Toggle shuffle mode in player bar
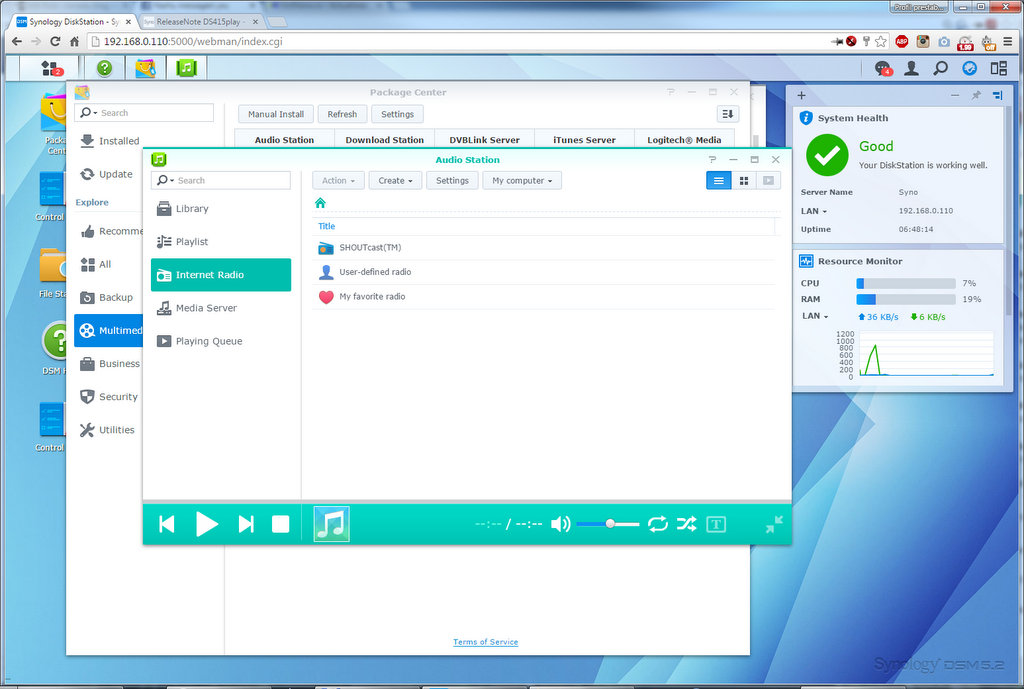 [687, 524]
